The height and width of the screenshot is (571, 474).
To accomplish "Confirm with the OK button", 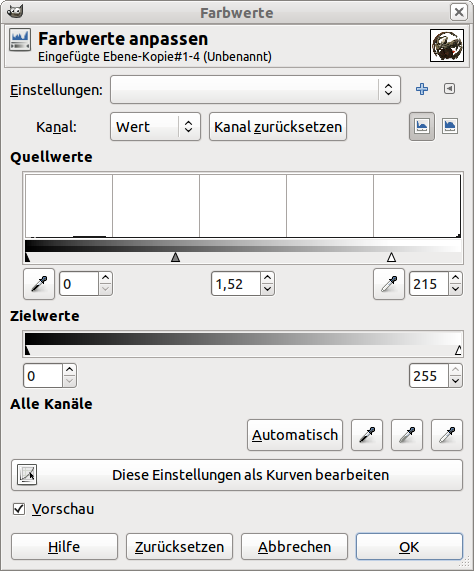I will pos(409,547).
